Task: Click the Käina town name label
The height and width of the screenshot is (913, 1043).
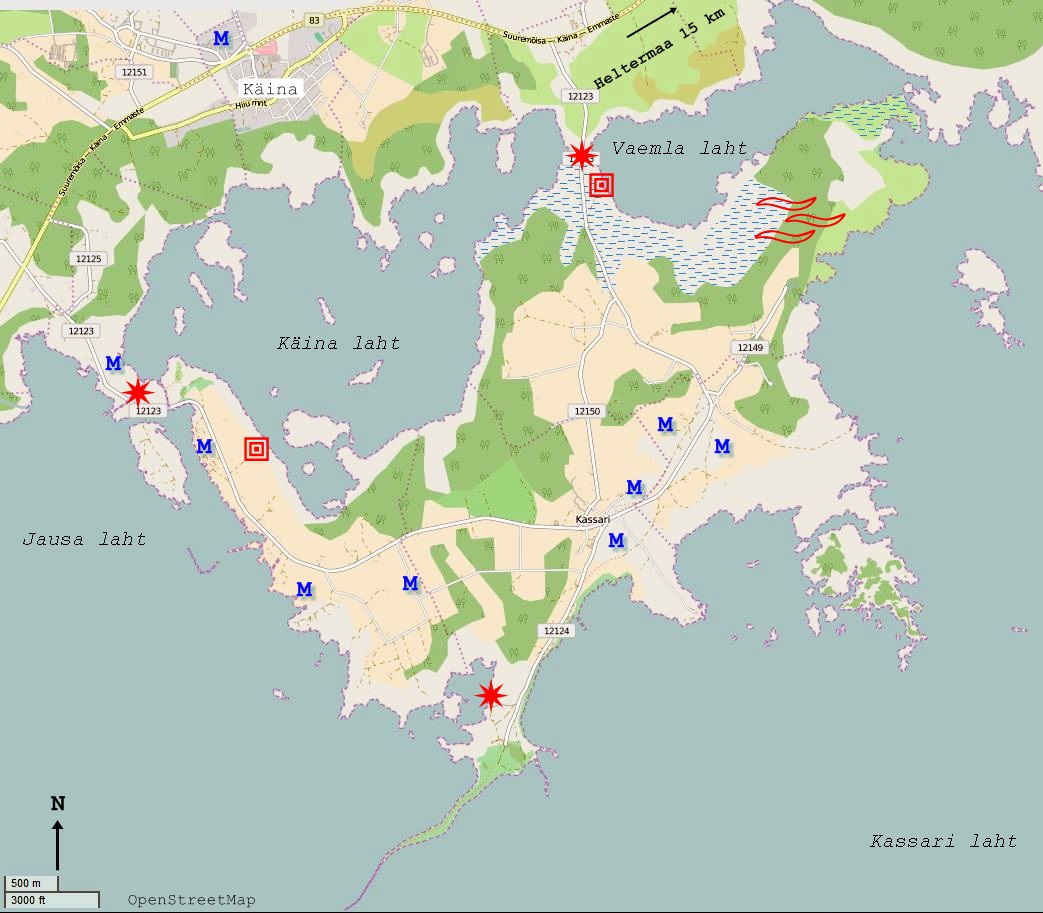Action: (x=270, y=89)
